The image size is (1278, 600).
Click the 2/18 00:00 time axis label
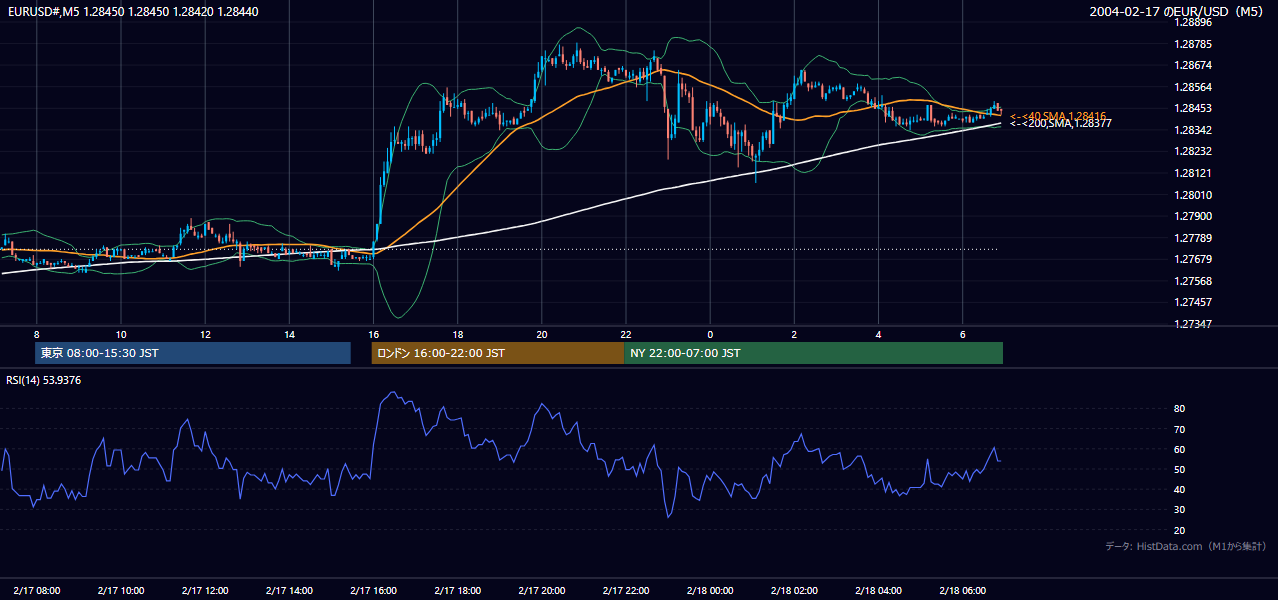(710, 590)
